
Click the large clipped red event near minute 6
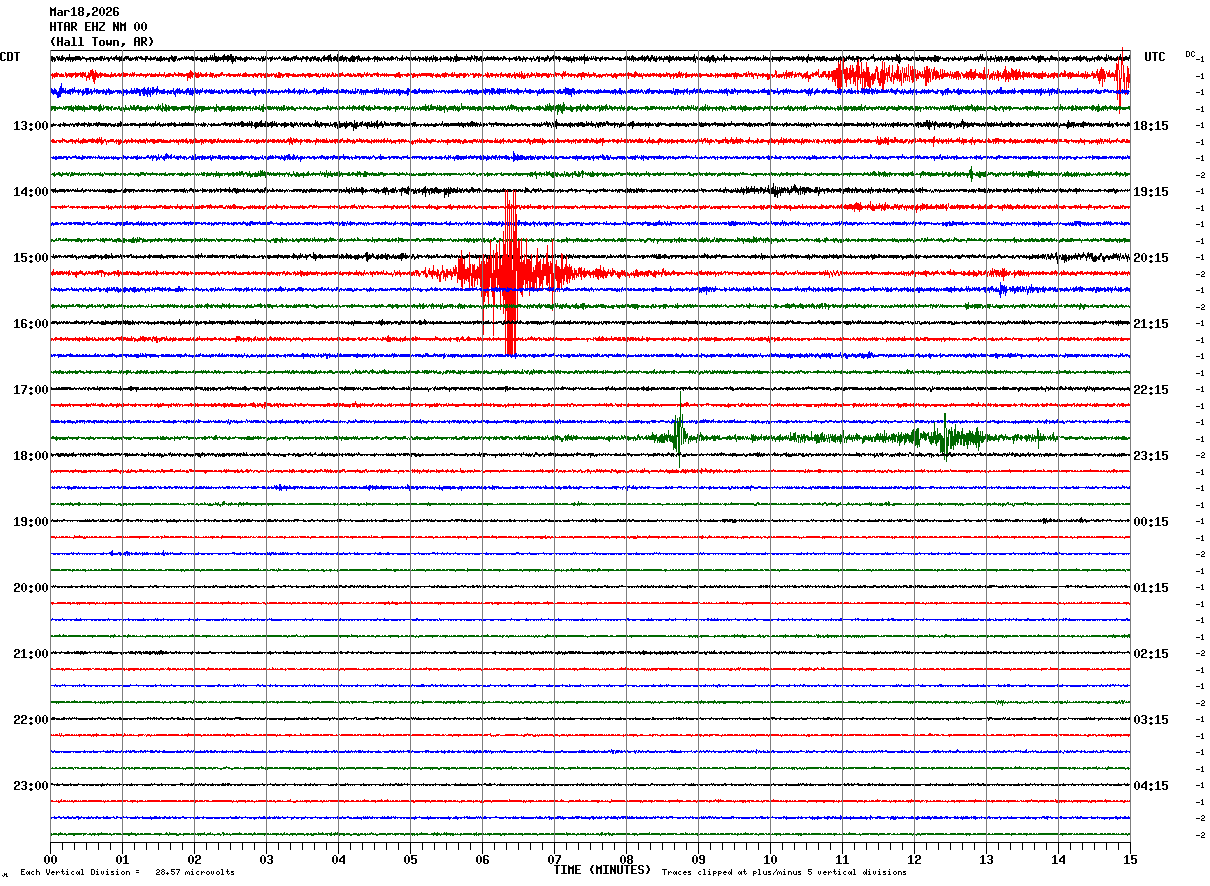(x=510, y=272)
